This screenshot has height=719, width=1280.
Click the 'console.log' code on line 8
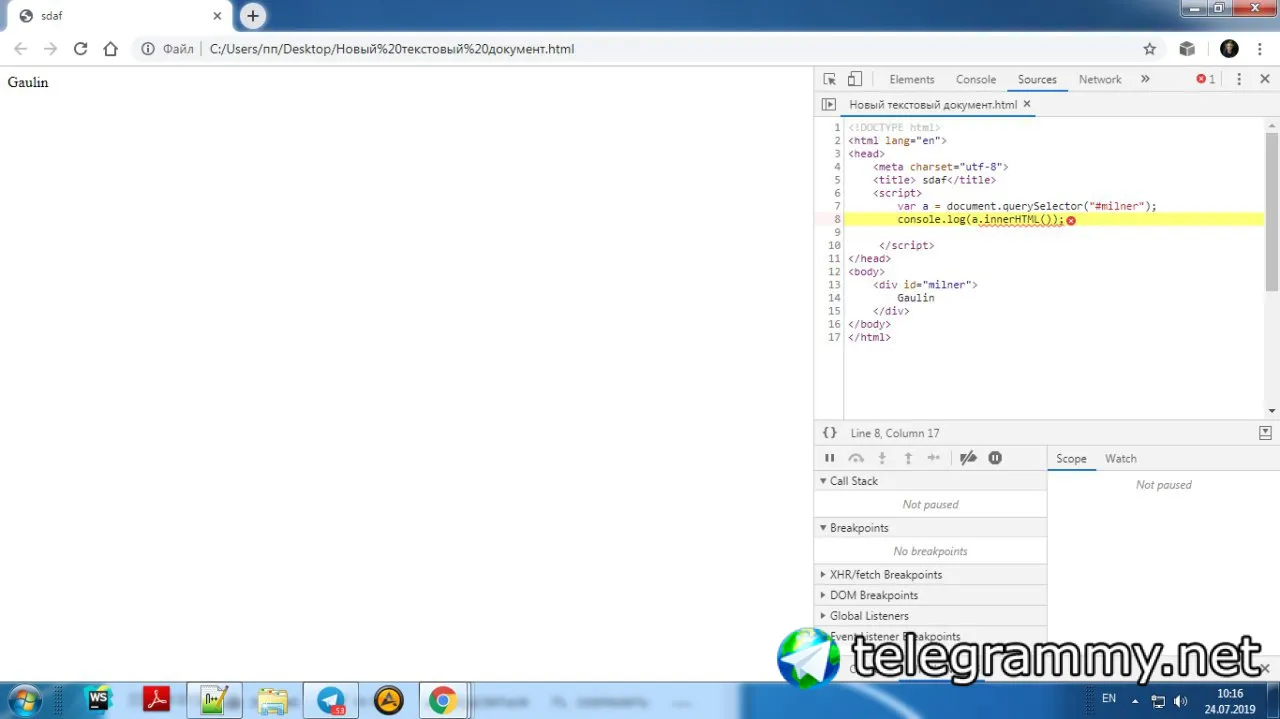[930, 219]
